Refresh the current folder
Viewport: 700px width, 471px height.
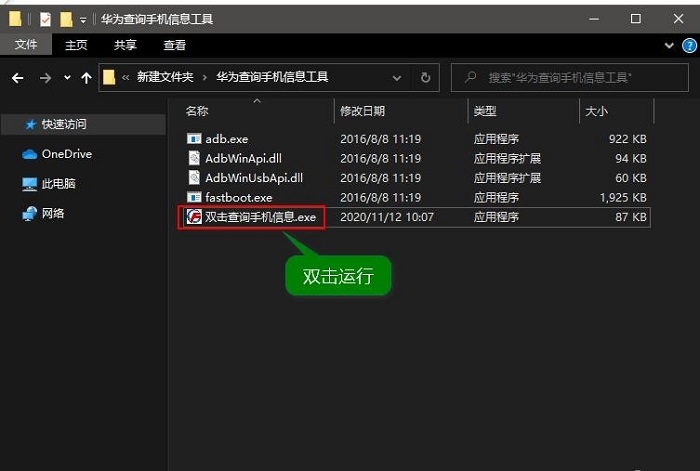tap(425, 78)
